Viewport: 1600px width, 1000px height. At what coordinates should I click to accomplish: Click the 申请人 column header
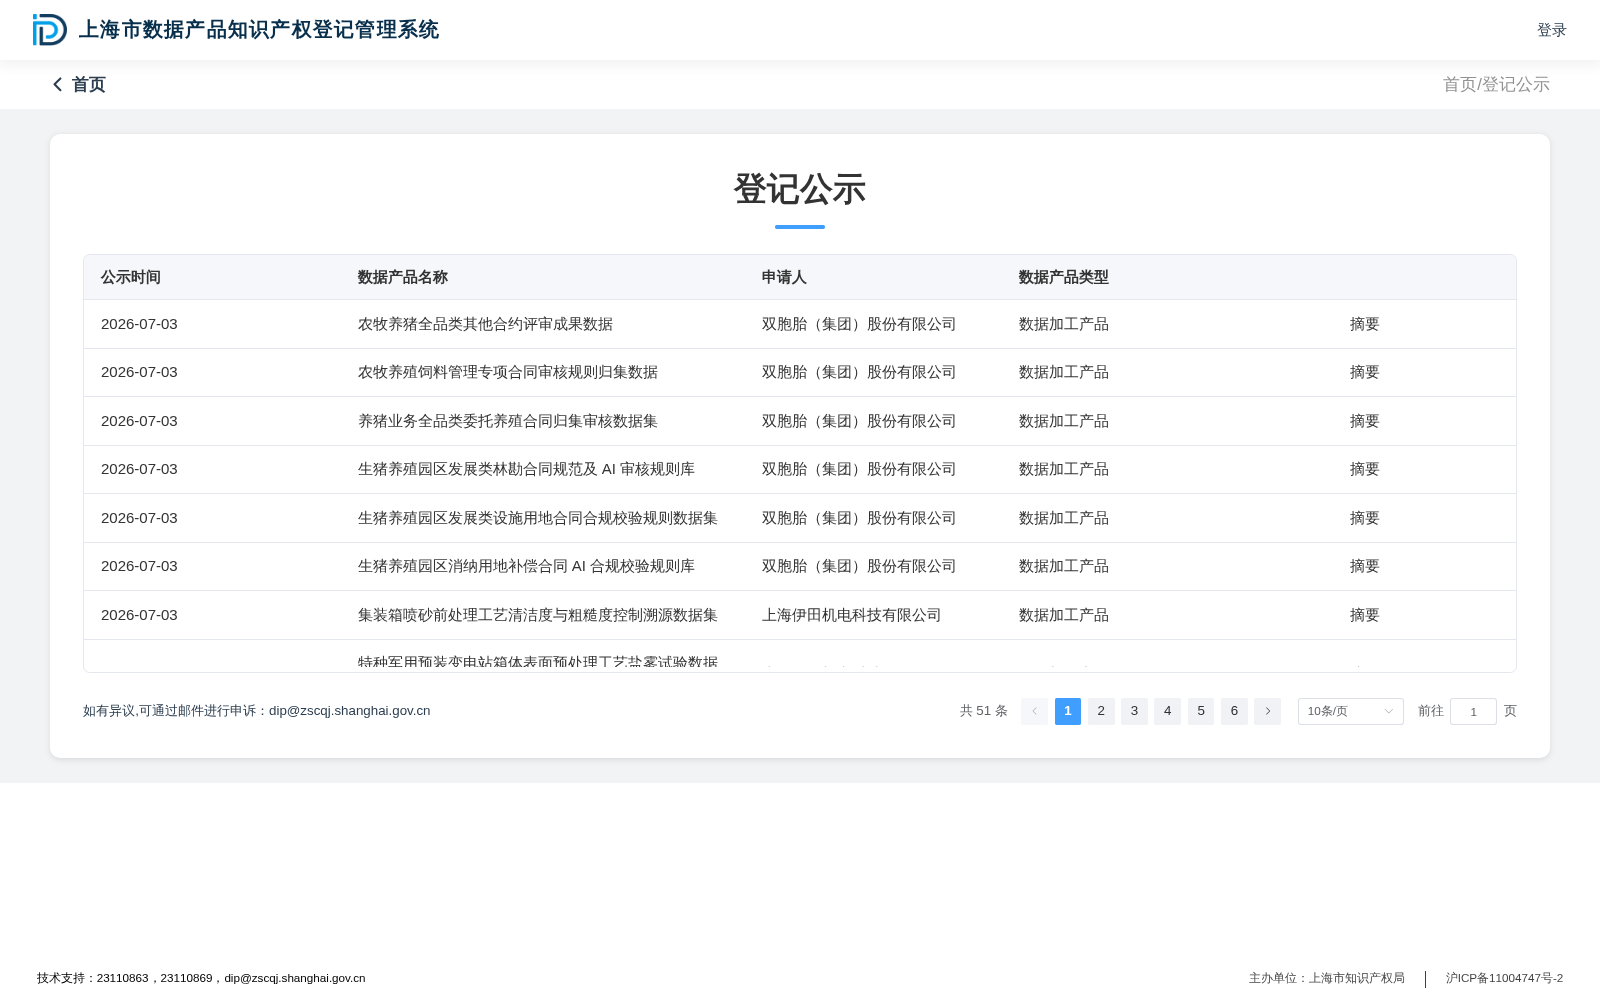pos(784,277)
